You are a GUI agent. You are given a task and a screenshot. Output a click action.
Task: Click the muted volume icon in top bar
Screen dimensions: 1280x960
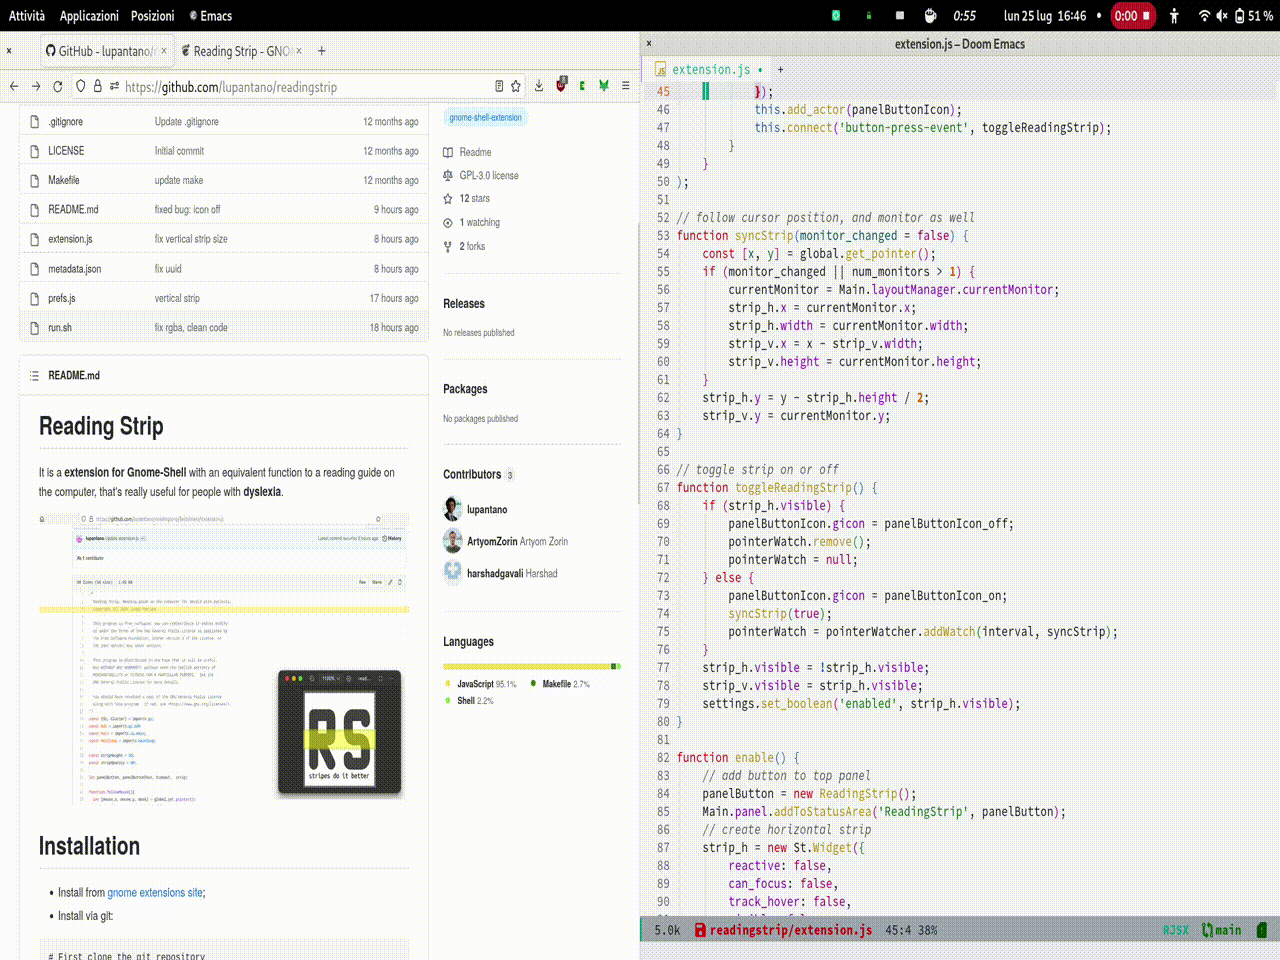[x=1222, y=16]
